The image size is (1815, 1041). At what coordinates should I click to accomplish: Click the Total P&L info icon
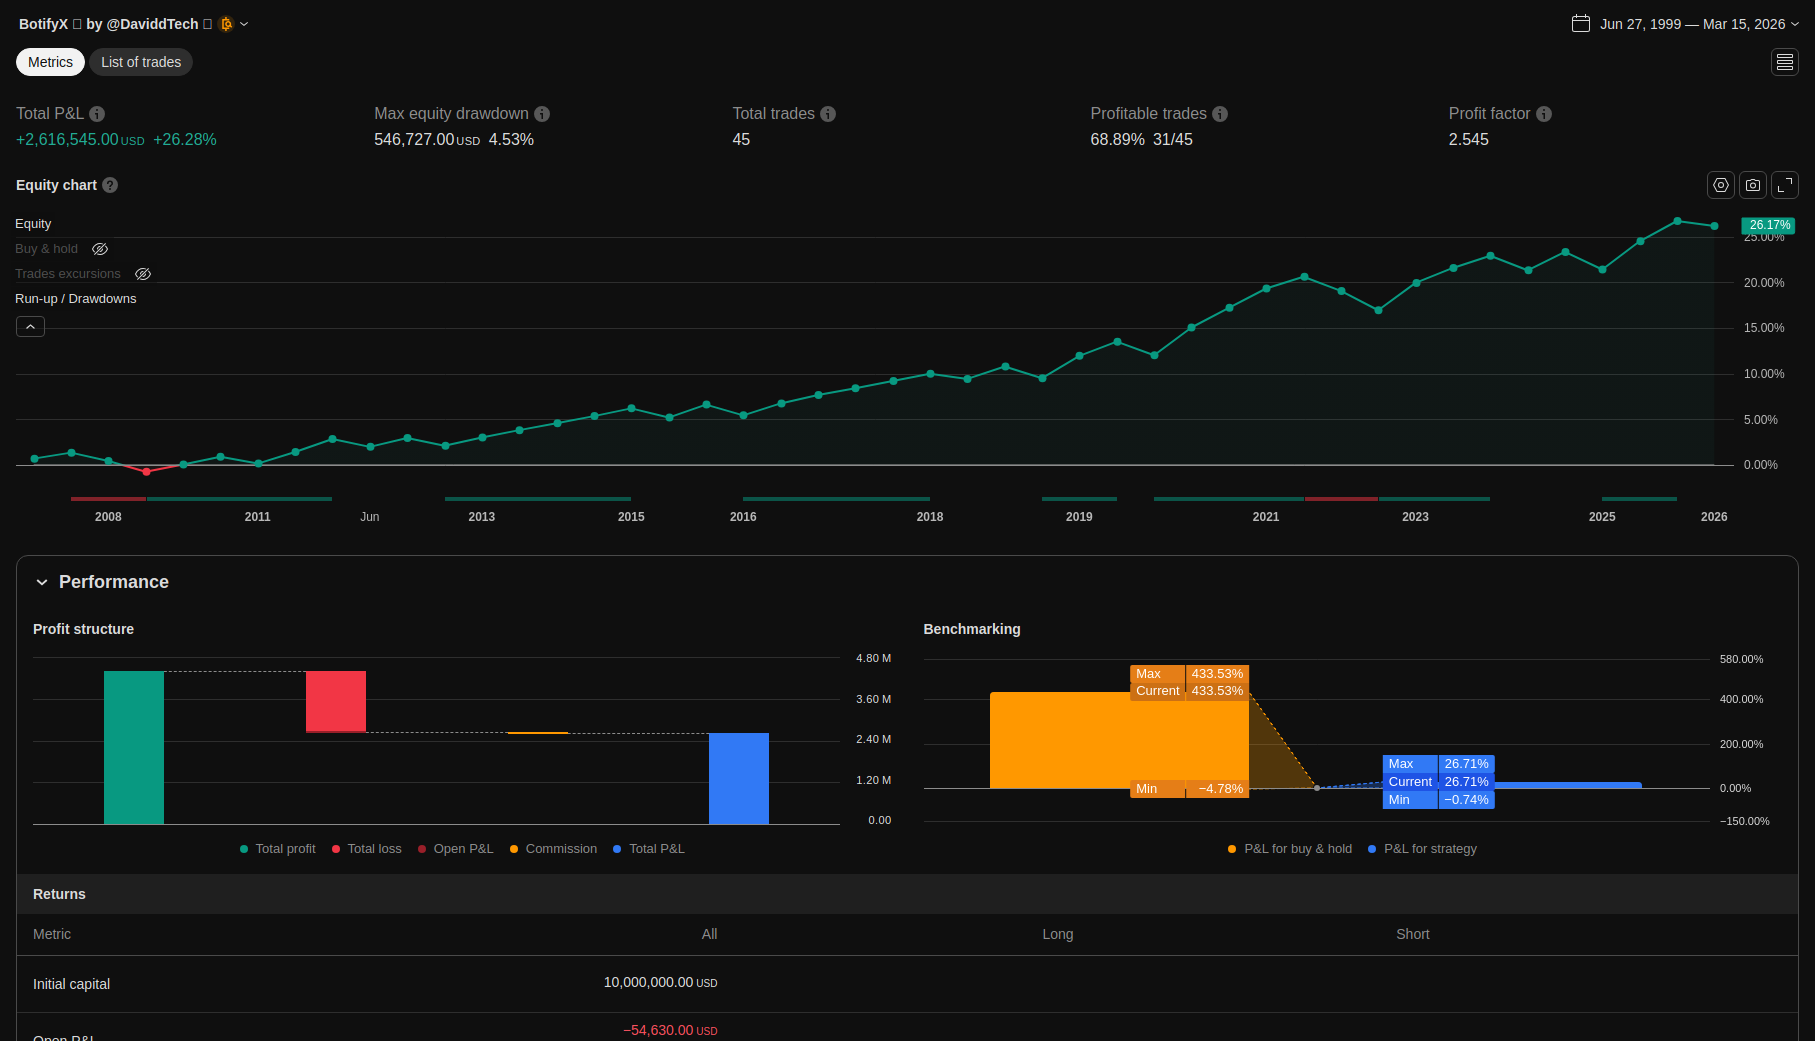[97, 114]
